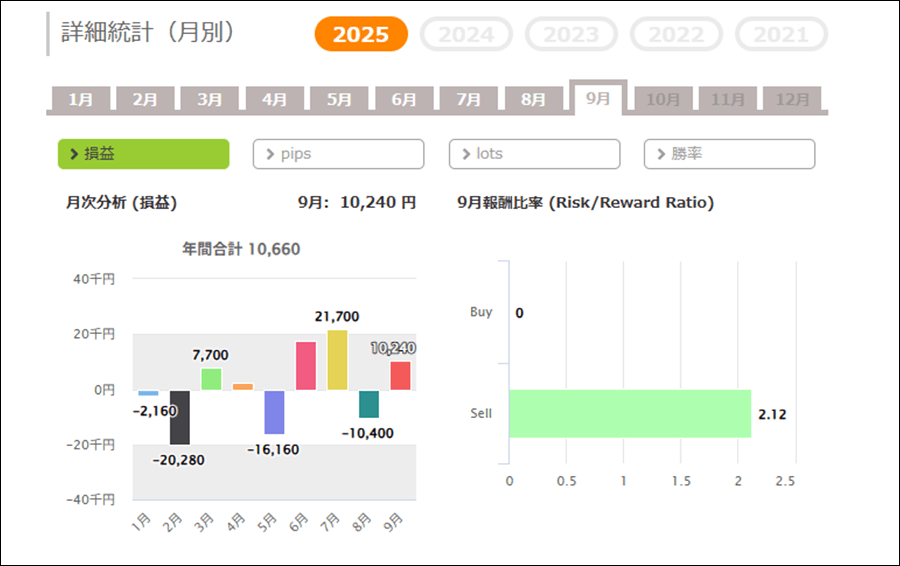This screenshot has height=566, width=900.
Task: Switch to the 3月 tab
Action: pyautogui.click(x=210, y=100)
